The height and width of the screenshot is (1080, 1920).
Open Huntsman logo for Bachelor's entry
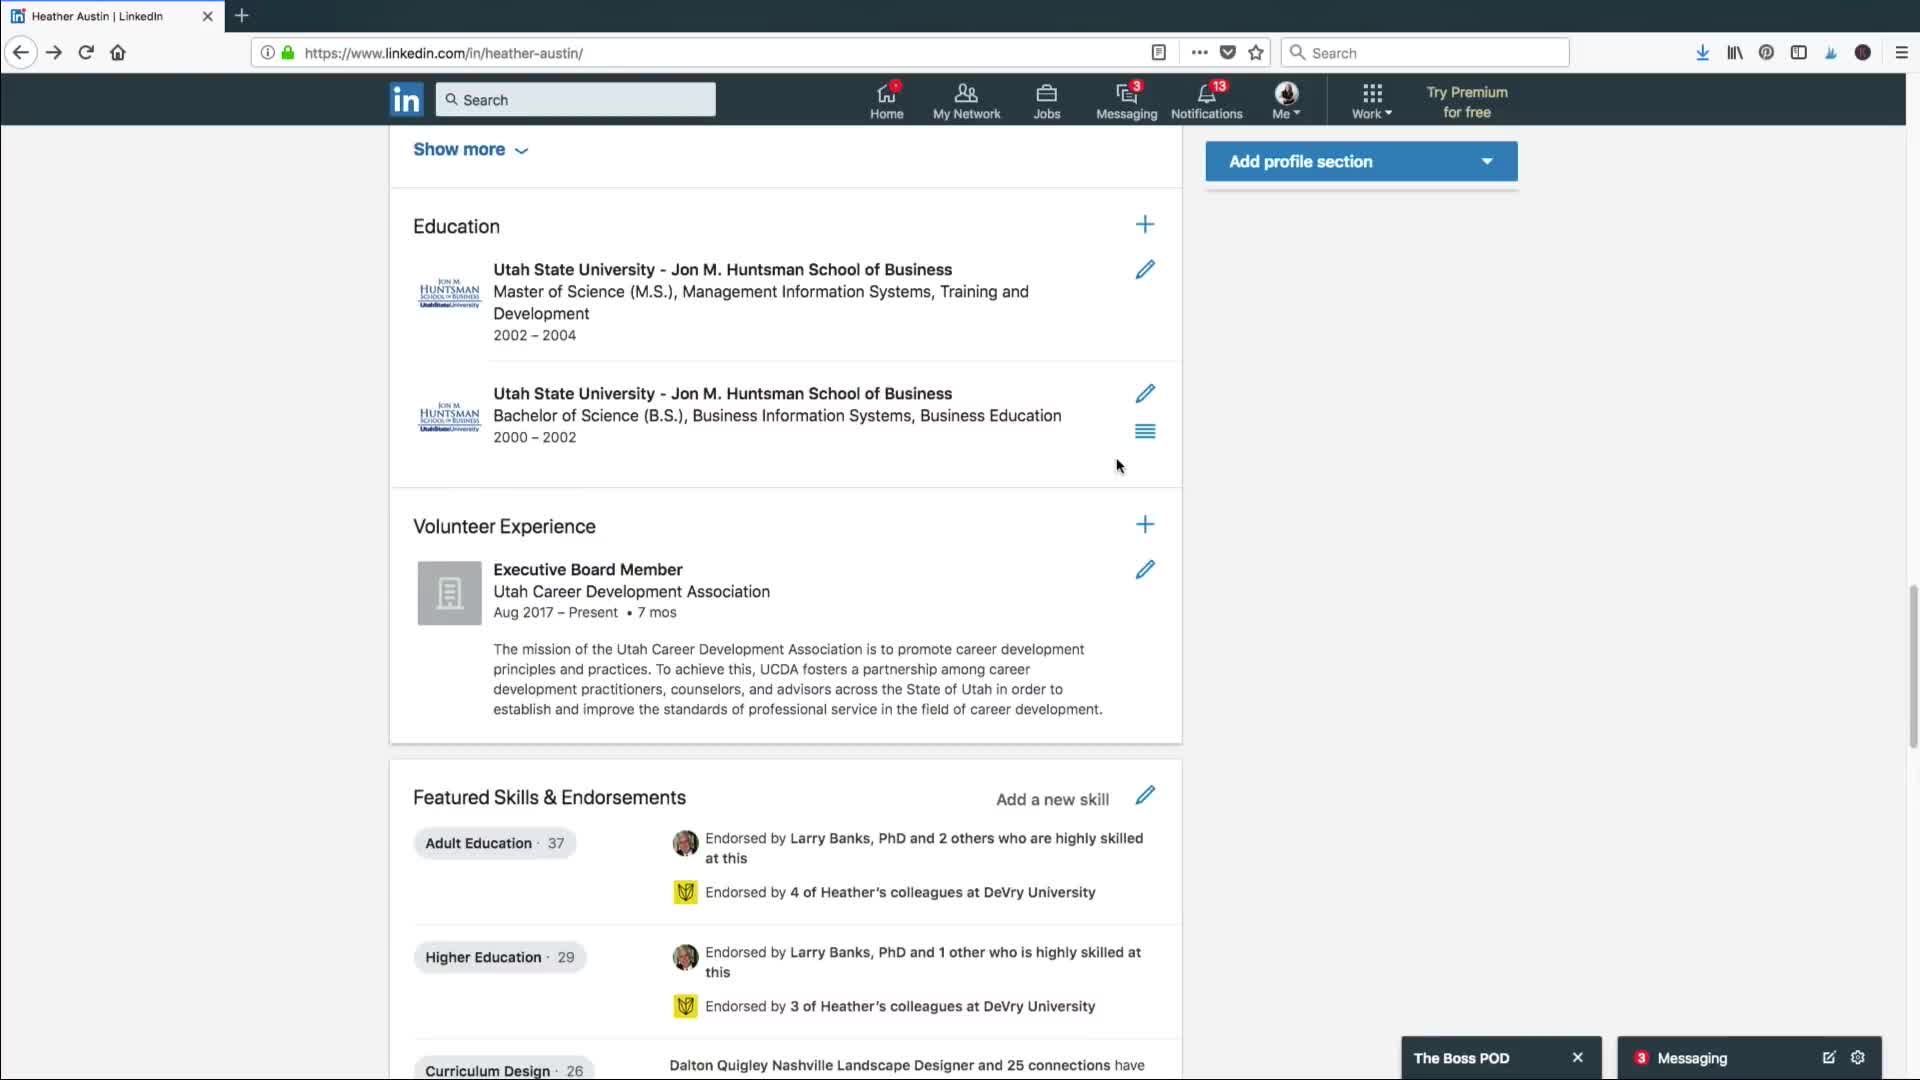point(449,417)
